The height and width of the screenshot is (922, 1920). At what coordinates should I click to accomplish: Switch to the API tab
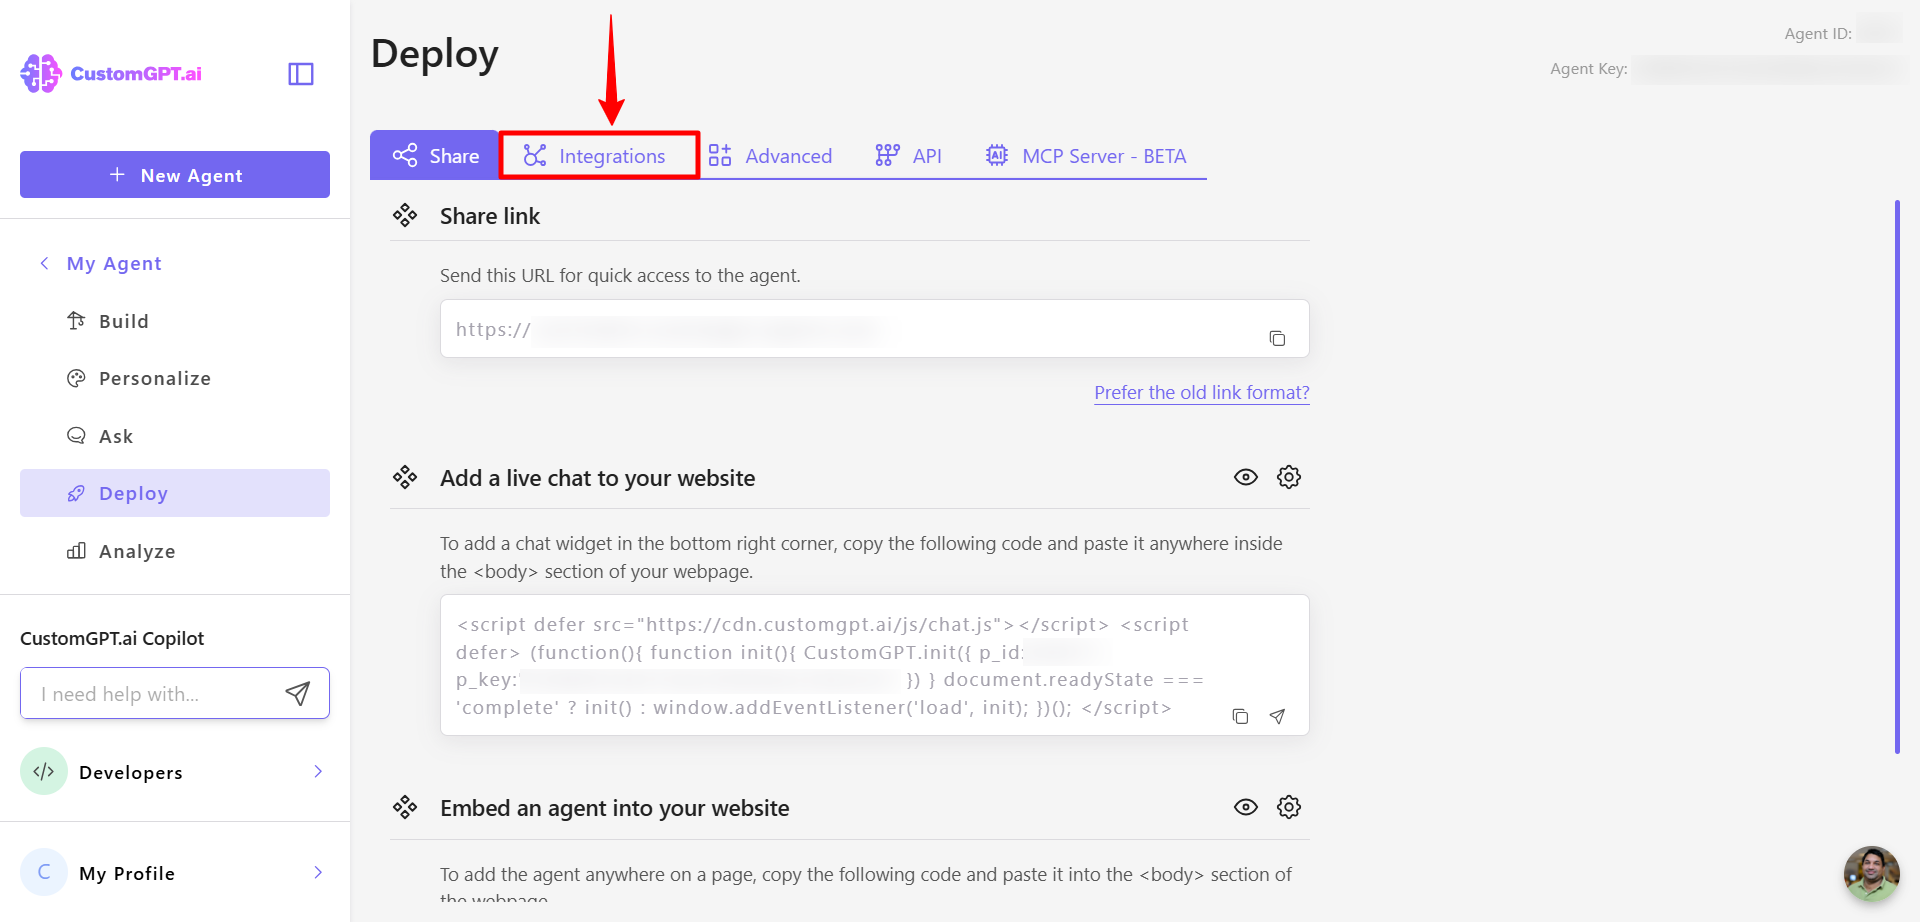(908, 156)
